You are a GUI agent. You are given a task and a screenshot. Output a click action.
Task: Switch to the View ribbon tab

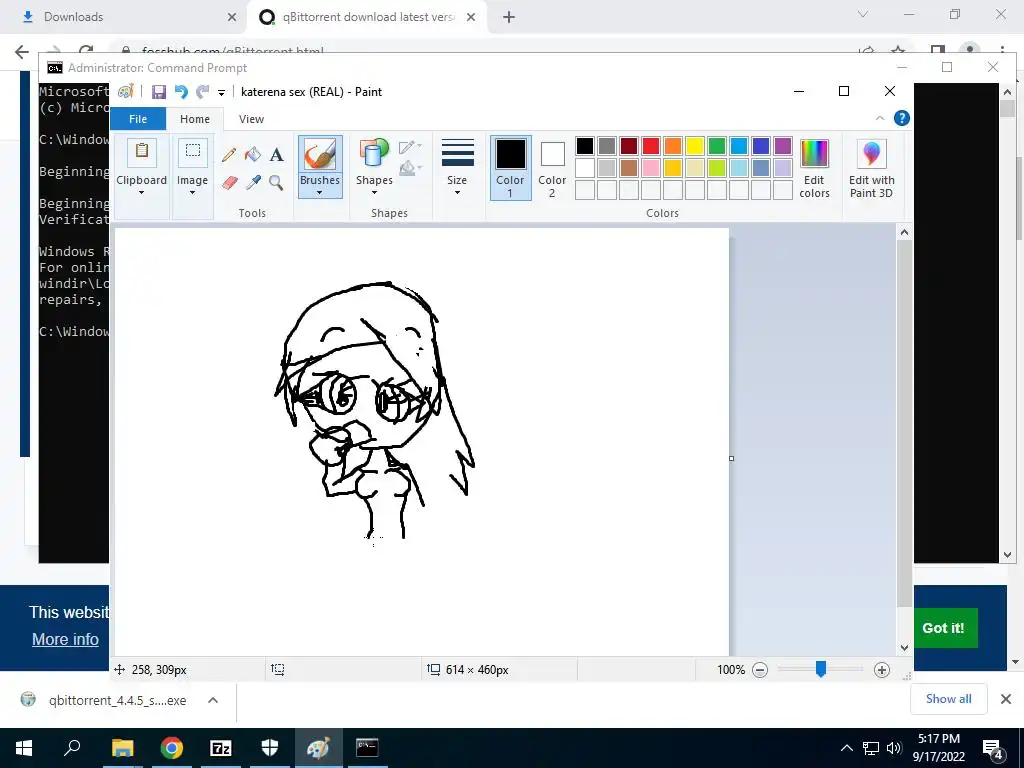[251, 119]
